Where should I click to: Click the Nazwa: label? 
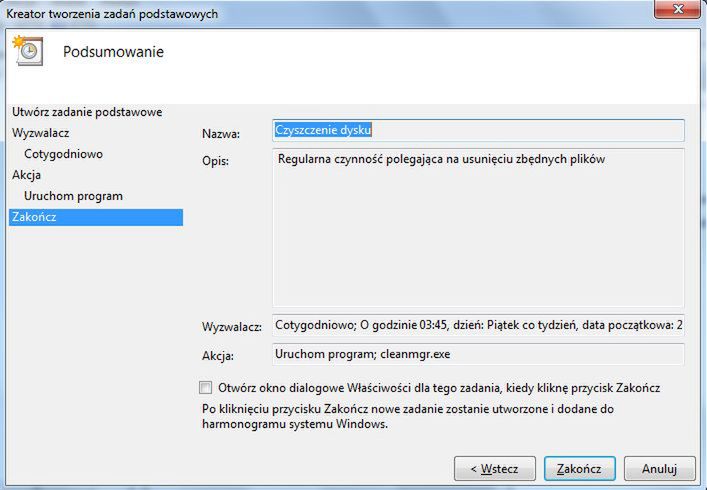pyautogui.click(x=221, y=134)
